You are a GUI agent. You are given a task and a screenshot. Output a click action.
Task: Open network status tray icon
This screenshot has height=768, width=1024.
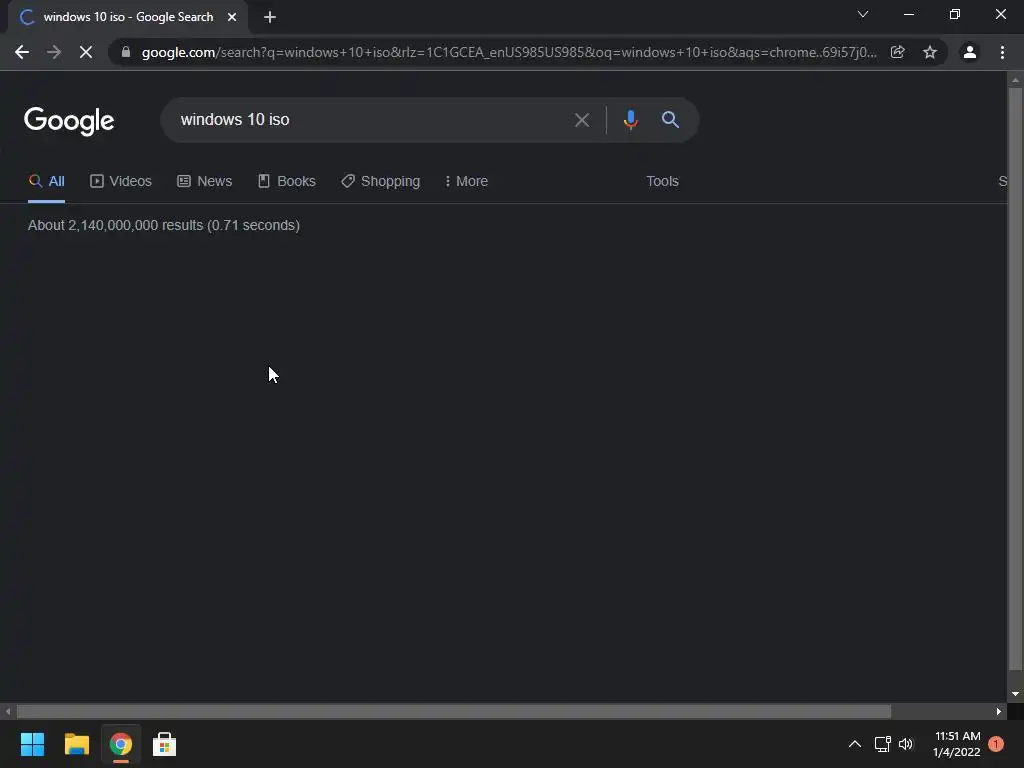pos(882,744)
